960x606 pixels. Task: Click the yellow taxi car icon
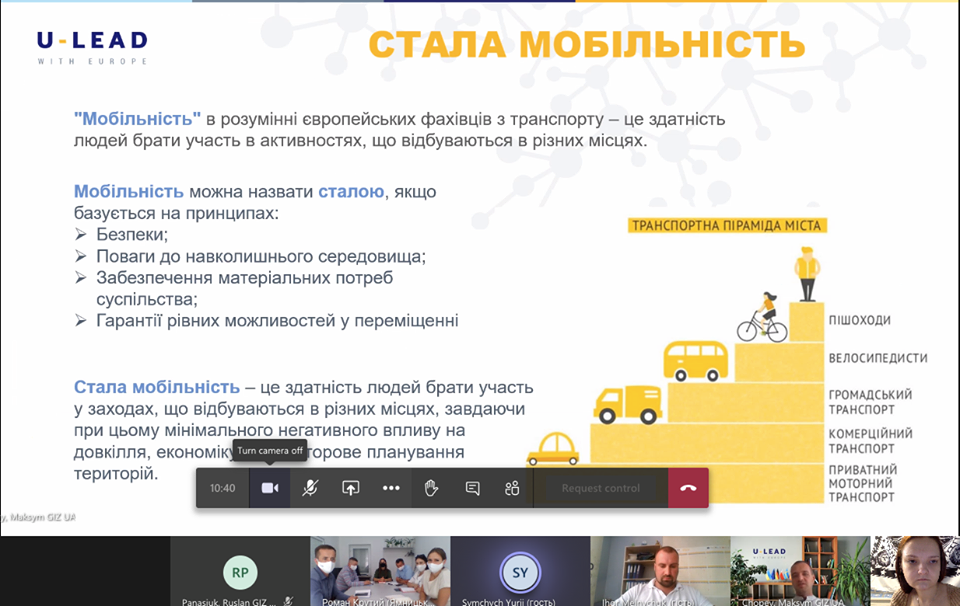click(x=552, y=450)
